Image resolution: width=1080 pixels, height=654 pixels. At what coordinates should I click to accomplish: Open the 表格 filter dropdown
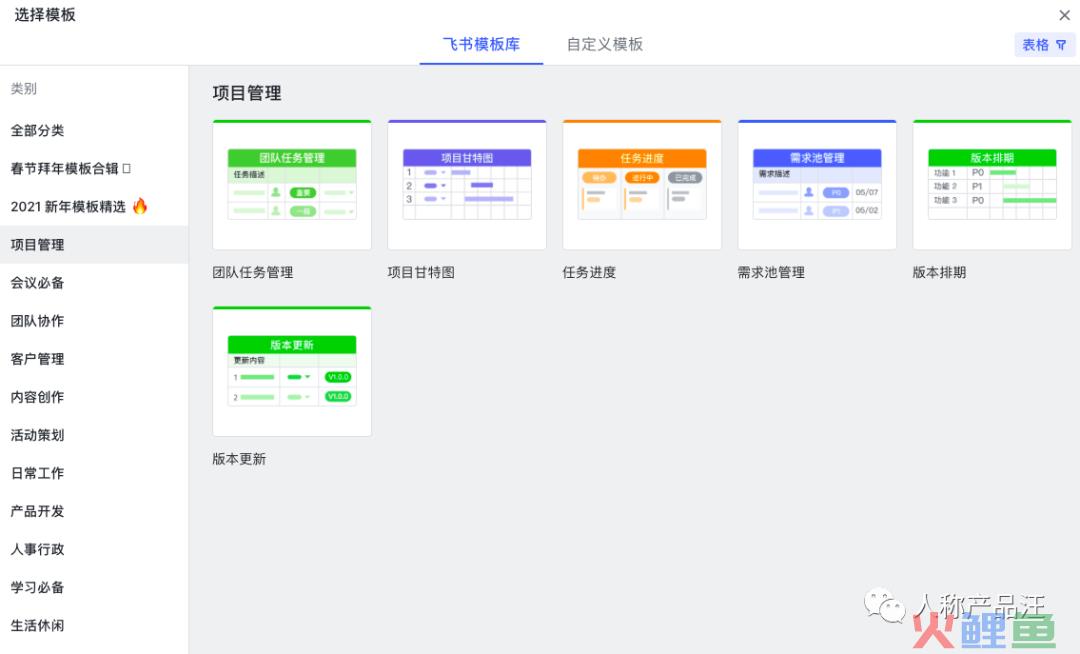[1044, 45]
